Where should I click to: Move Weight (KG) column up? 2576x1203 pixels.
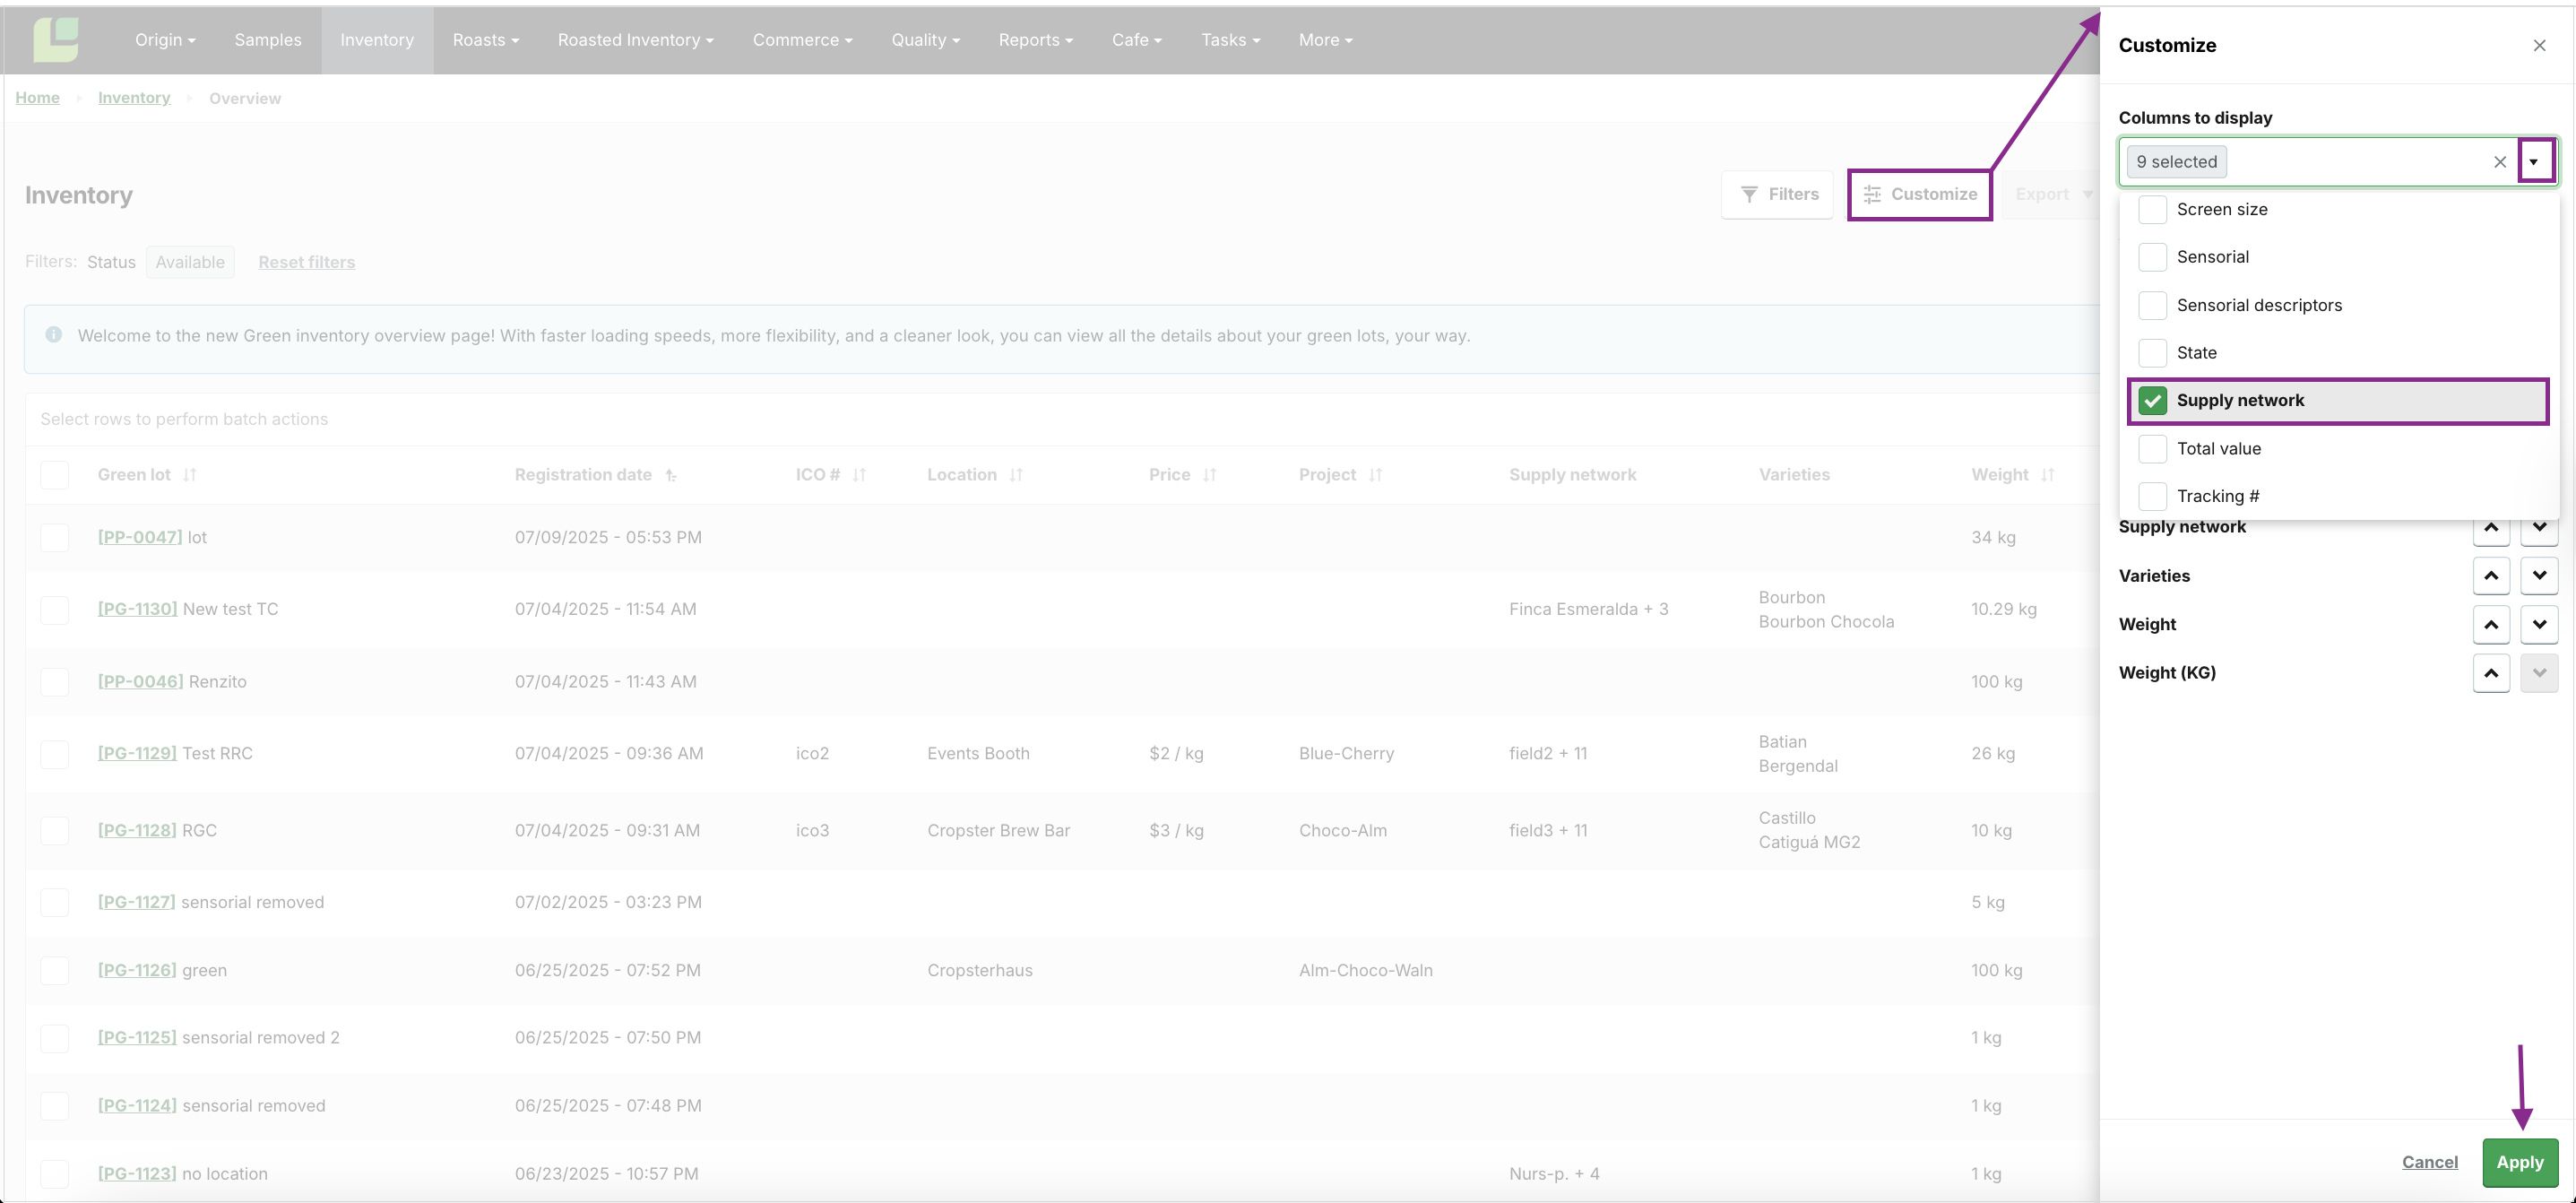click(2491, 673)
